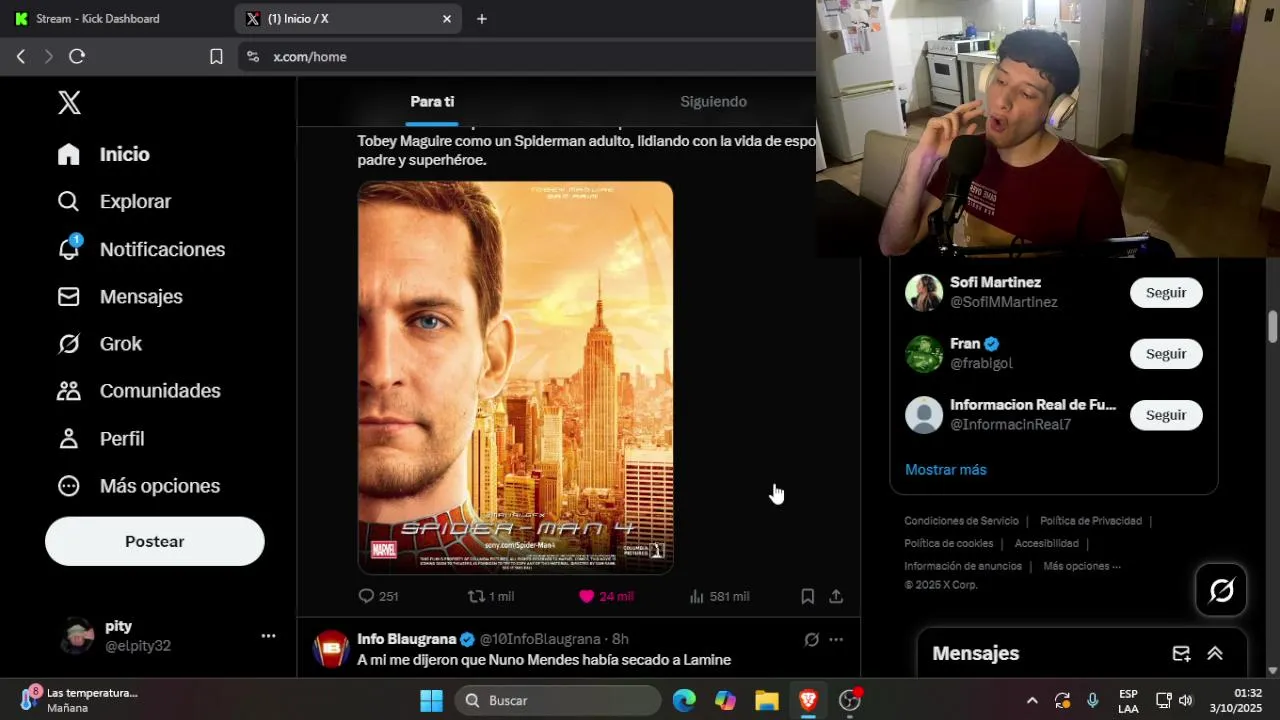Follow Fran @frabigol

pos(1166,354)
